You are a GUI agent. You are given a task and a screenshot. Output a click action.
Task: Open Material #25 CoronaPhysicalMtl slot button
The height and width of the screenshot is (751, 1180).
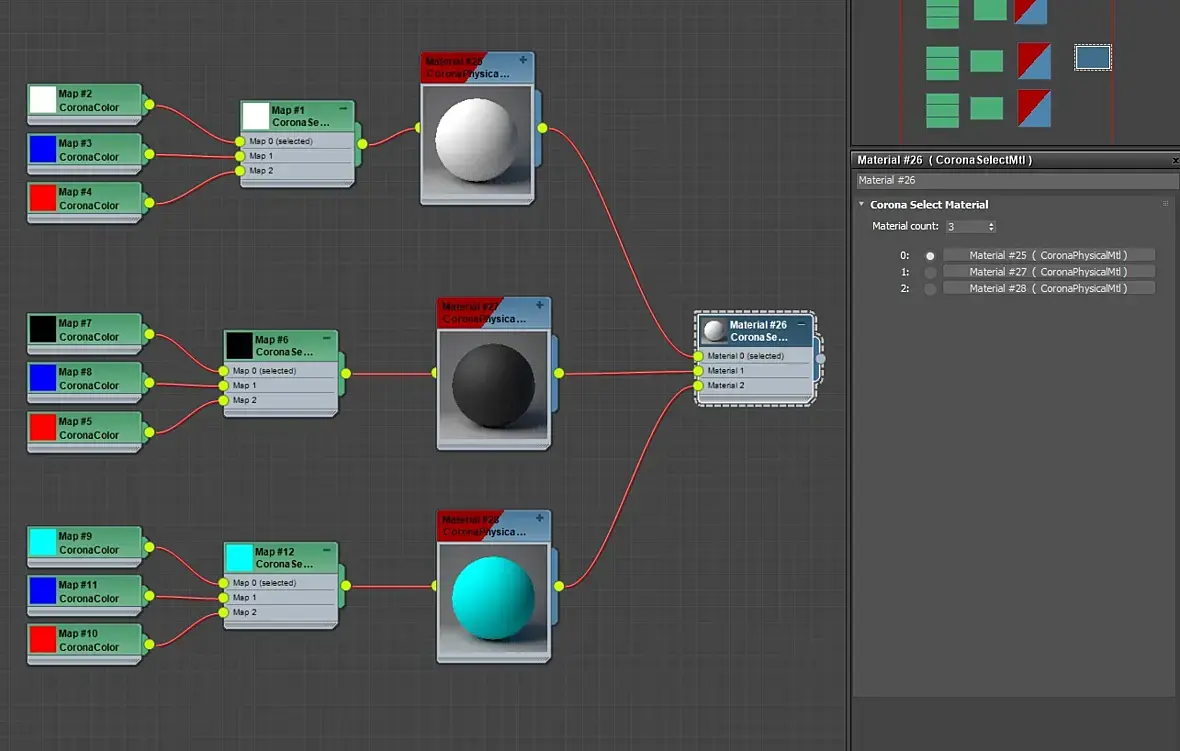pos(1048,255)
